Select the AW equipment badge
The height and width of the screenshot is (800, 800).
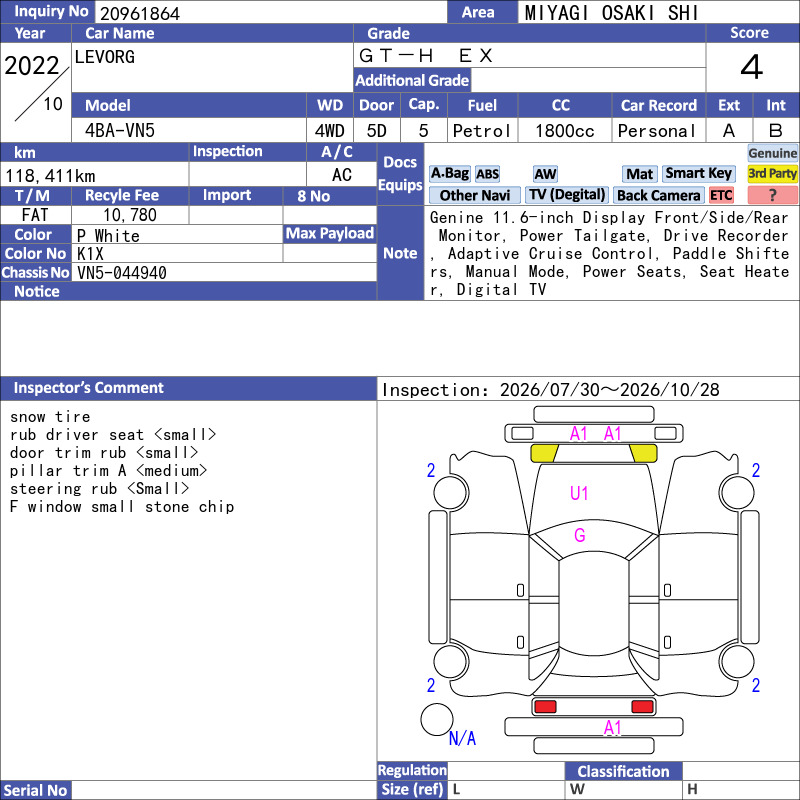click(x=545, y=174)
